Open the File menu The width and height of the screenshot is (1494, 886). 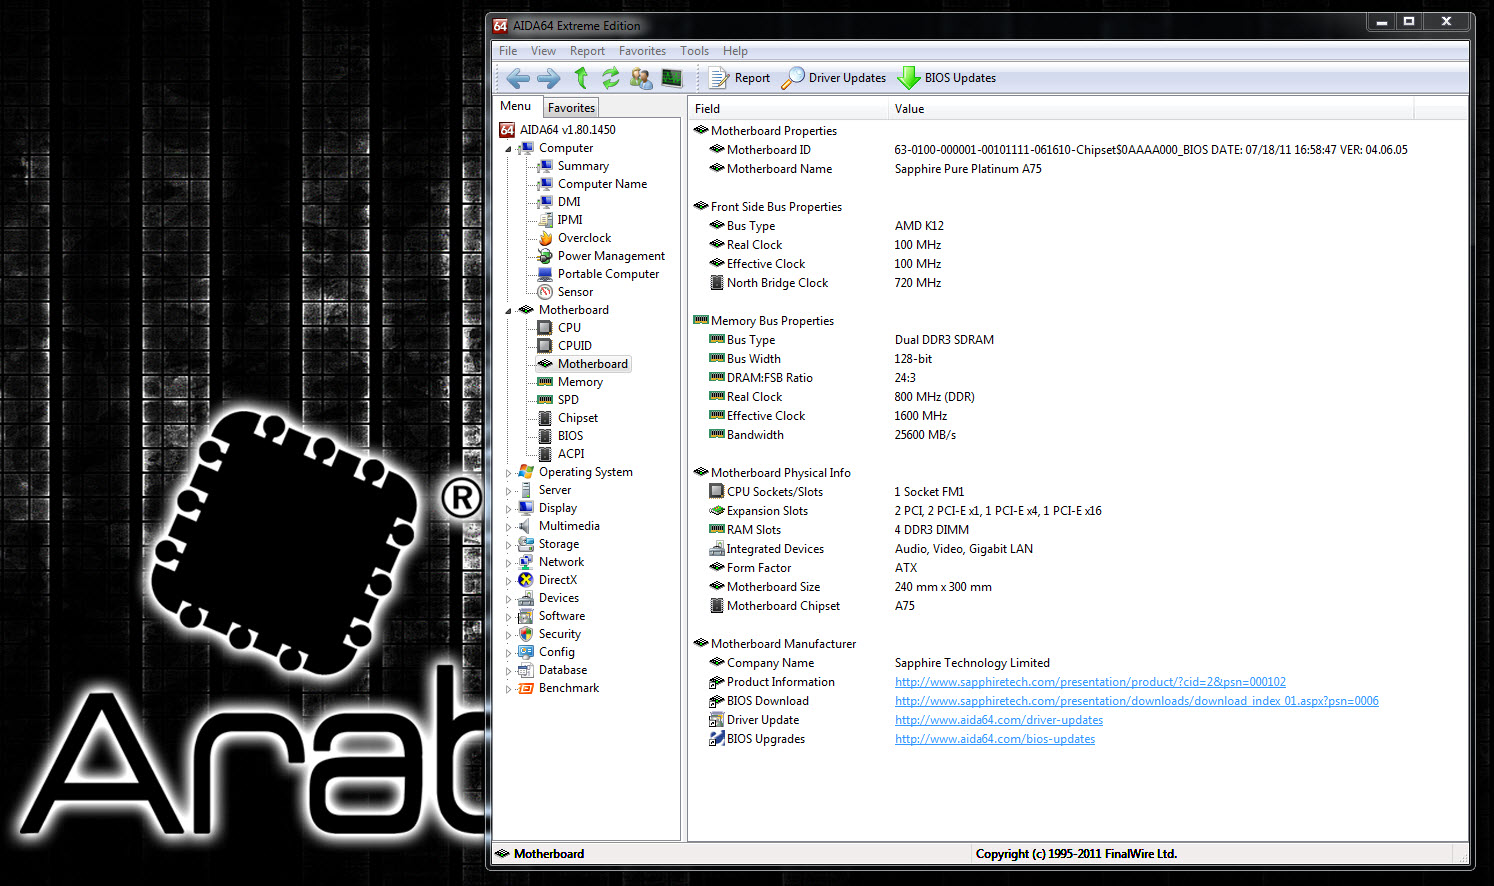508,51
